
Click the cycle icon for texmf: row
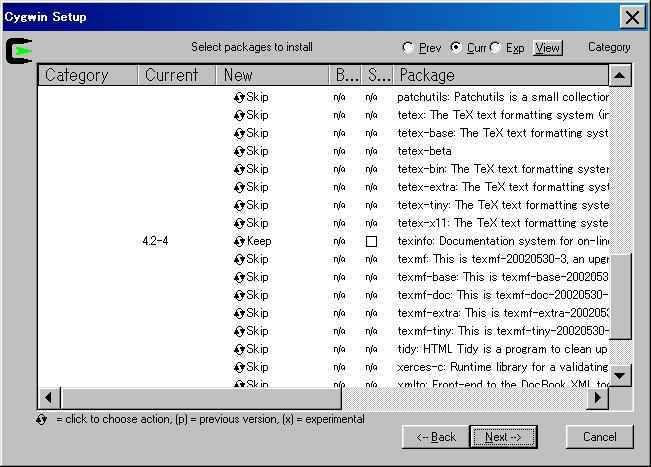click(x=239, y=259)
